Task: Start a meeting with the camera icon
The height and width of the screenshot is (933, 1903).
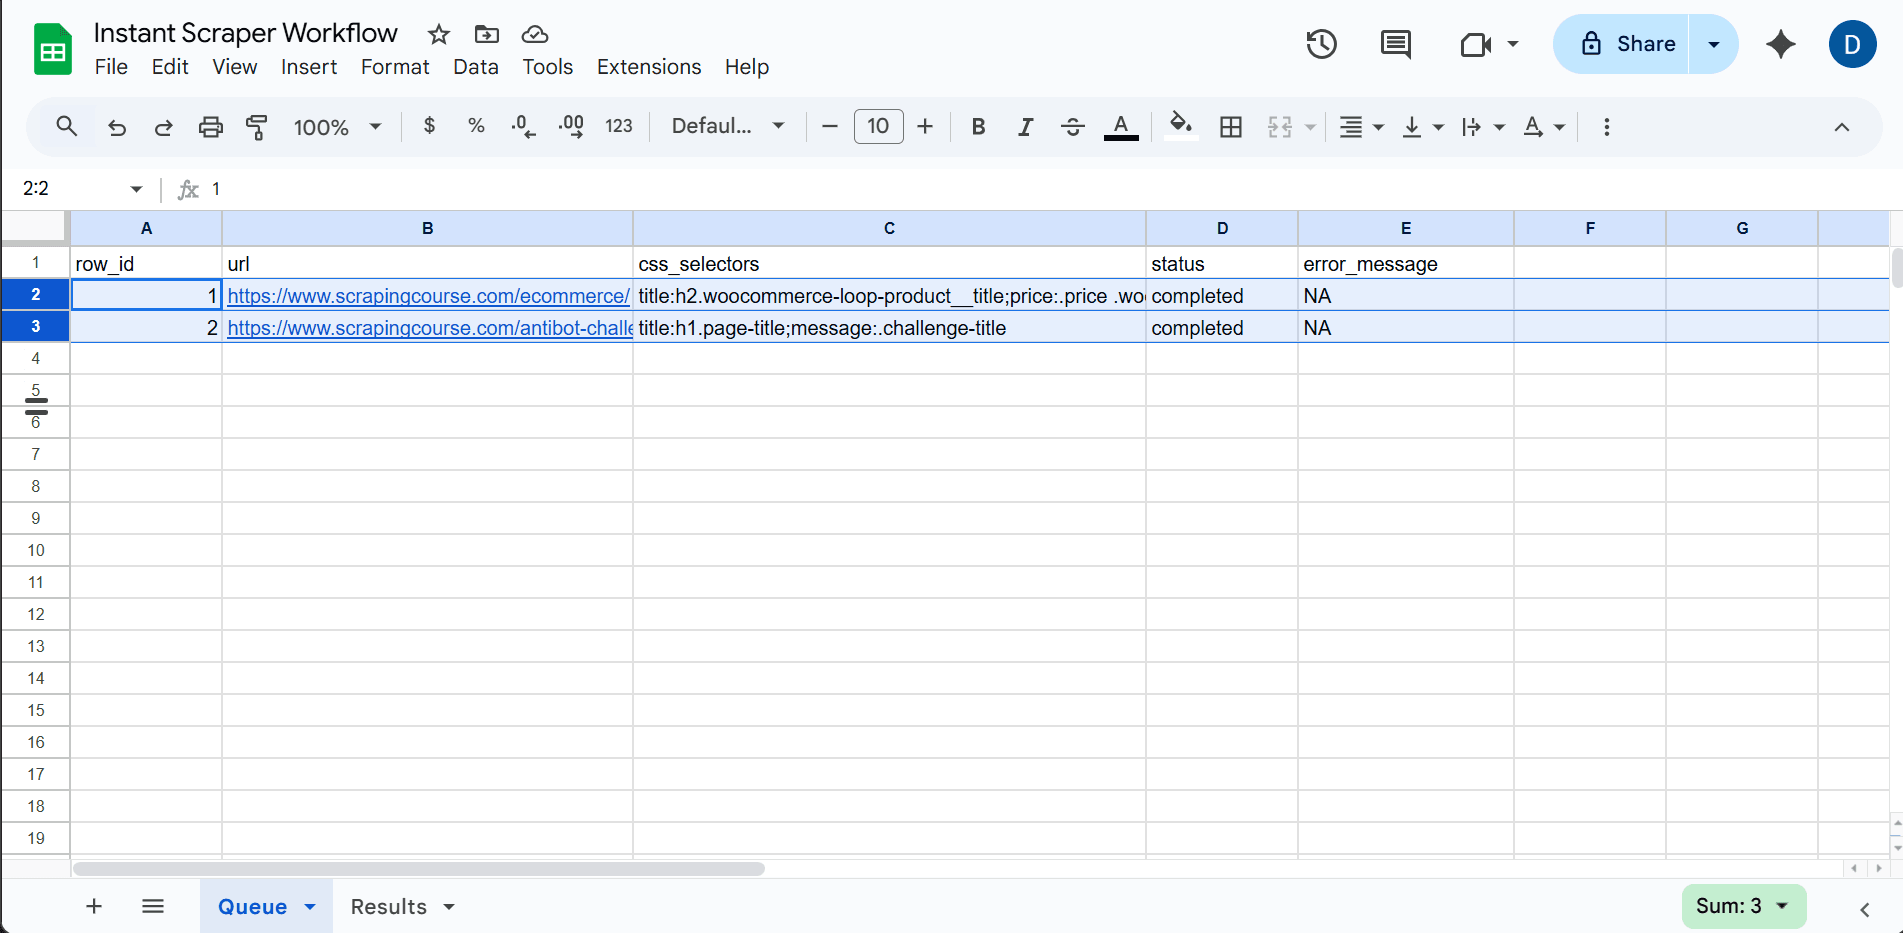Action: 1476,44
